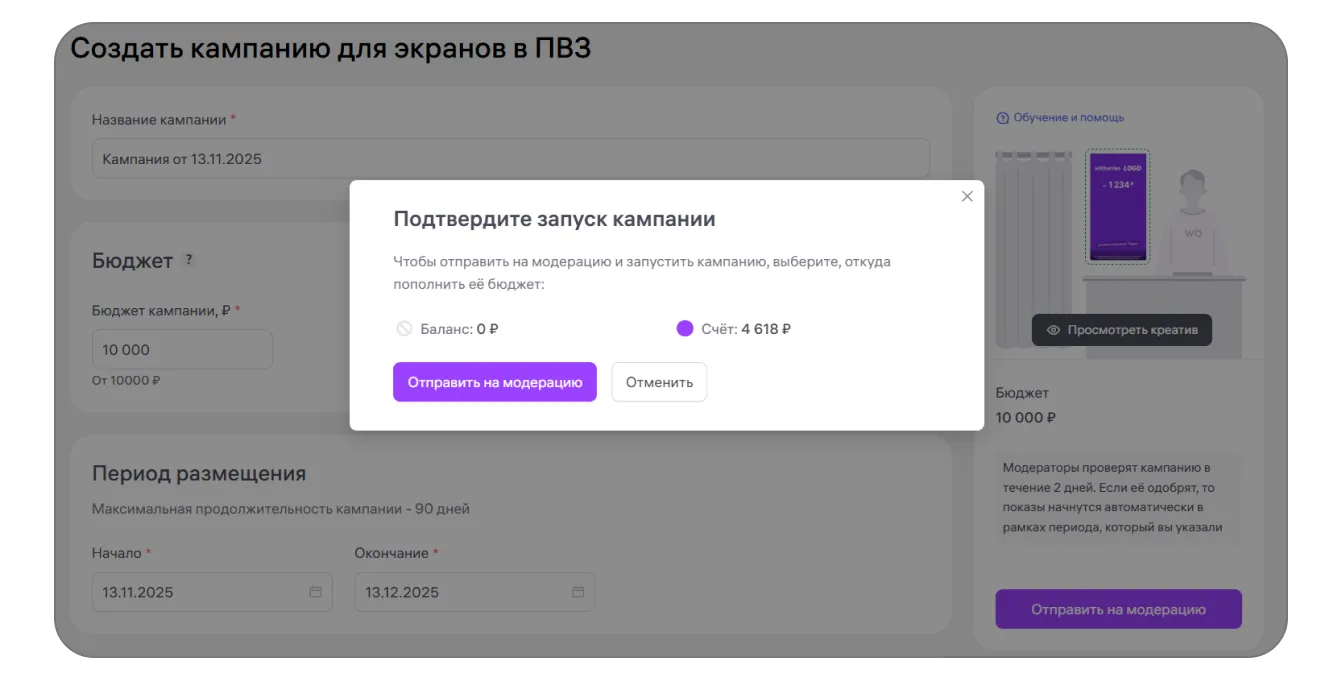Click the Окончание date value 13.12.2025
The width and height of the screenshot is (1344, 680).
coord(401,592)
